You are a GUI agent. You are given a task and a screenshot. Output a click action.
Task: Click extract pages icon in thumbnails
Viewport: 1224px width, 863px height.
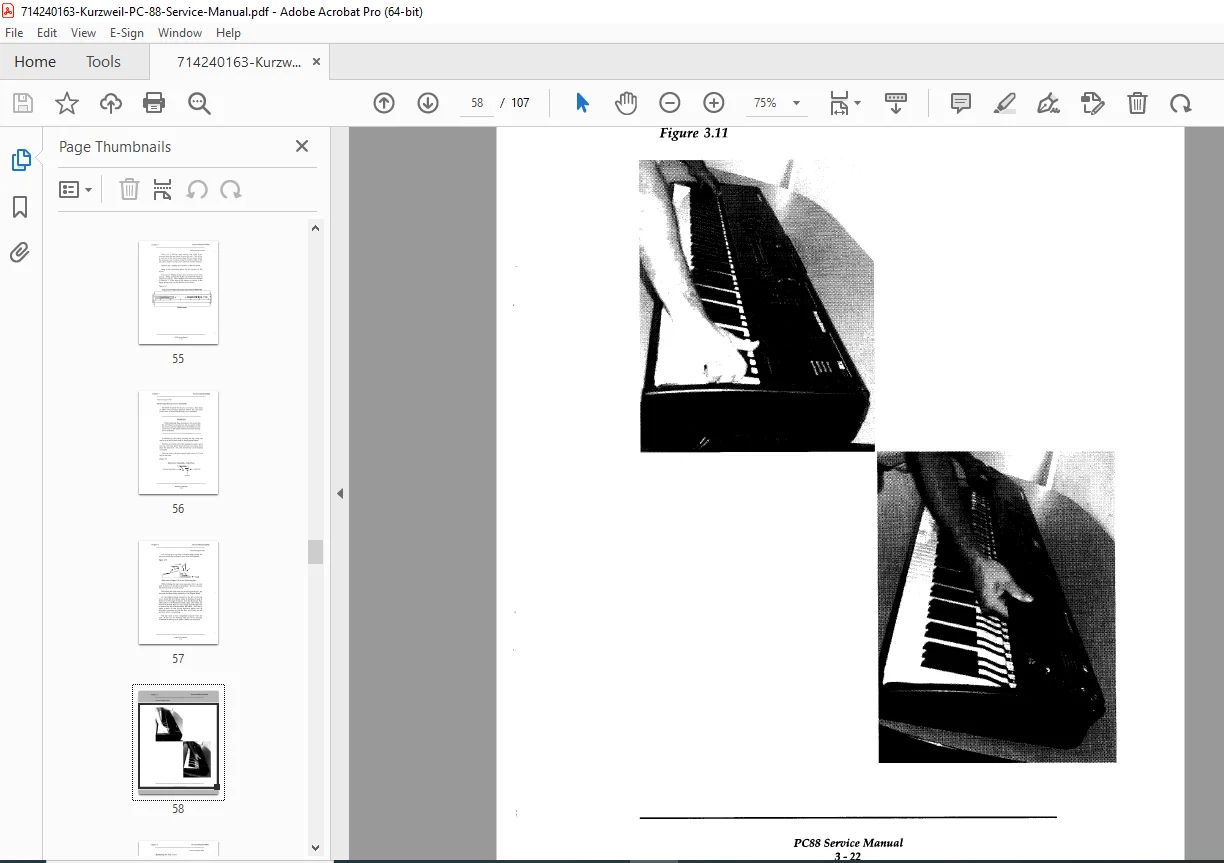point(163,190)
